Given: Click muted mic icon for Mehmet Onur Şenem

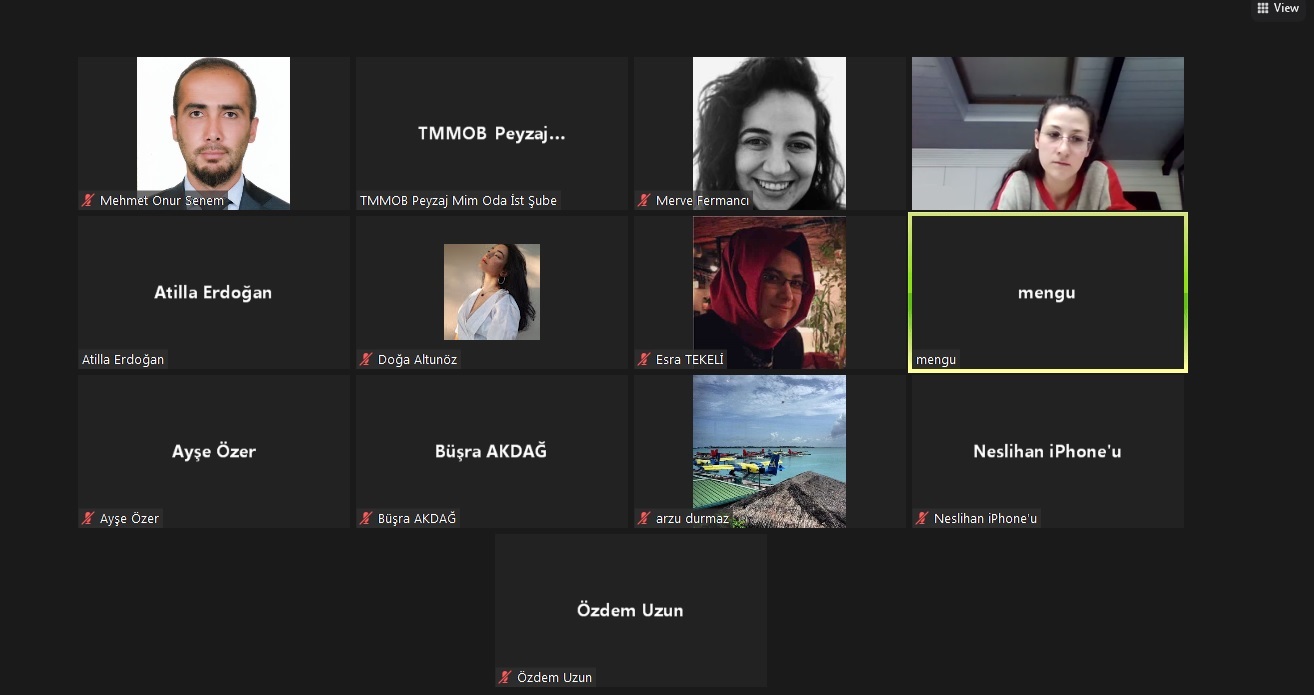Looking at the screenshot, I should [x=89, y=201].
